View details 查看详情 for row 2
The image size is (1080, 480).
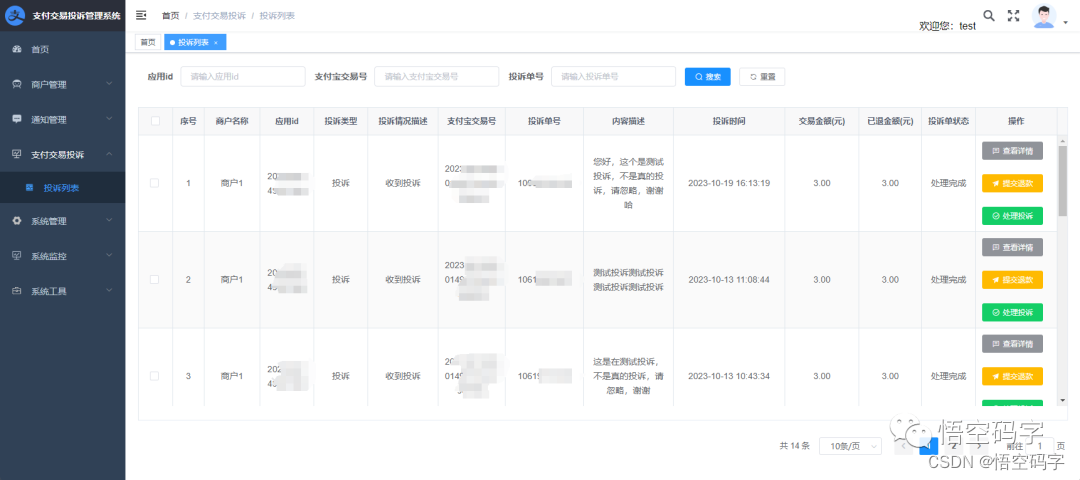[x=1012, y=247]
